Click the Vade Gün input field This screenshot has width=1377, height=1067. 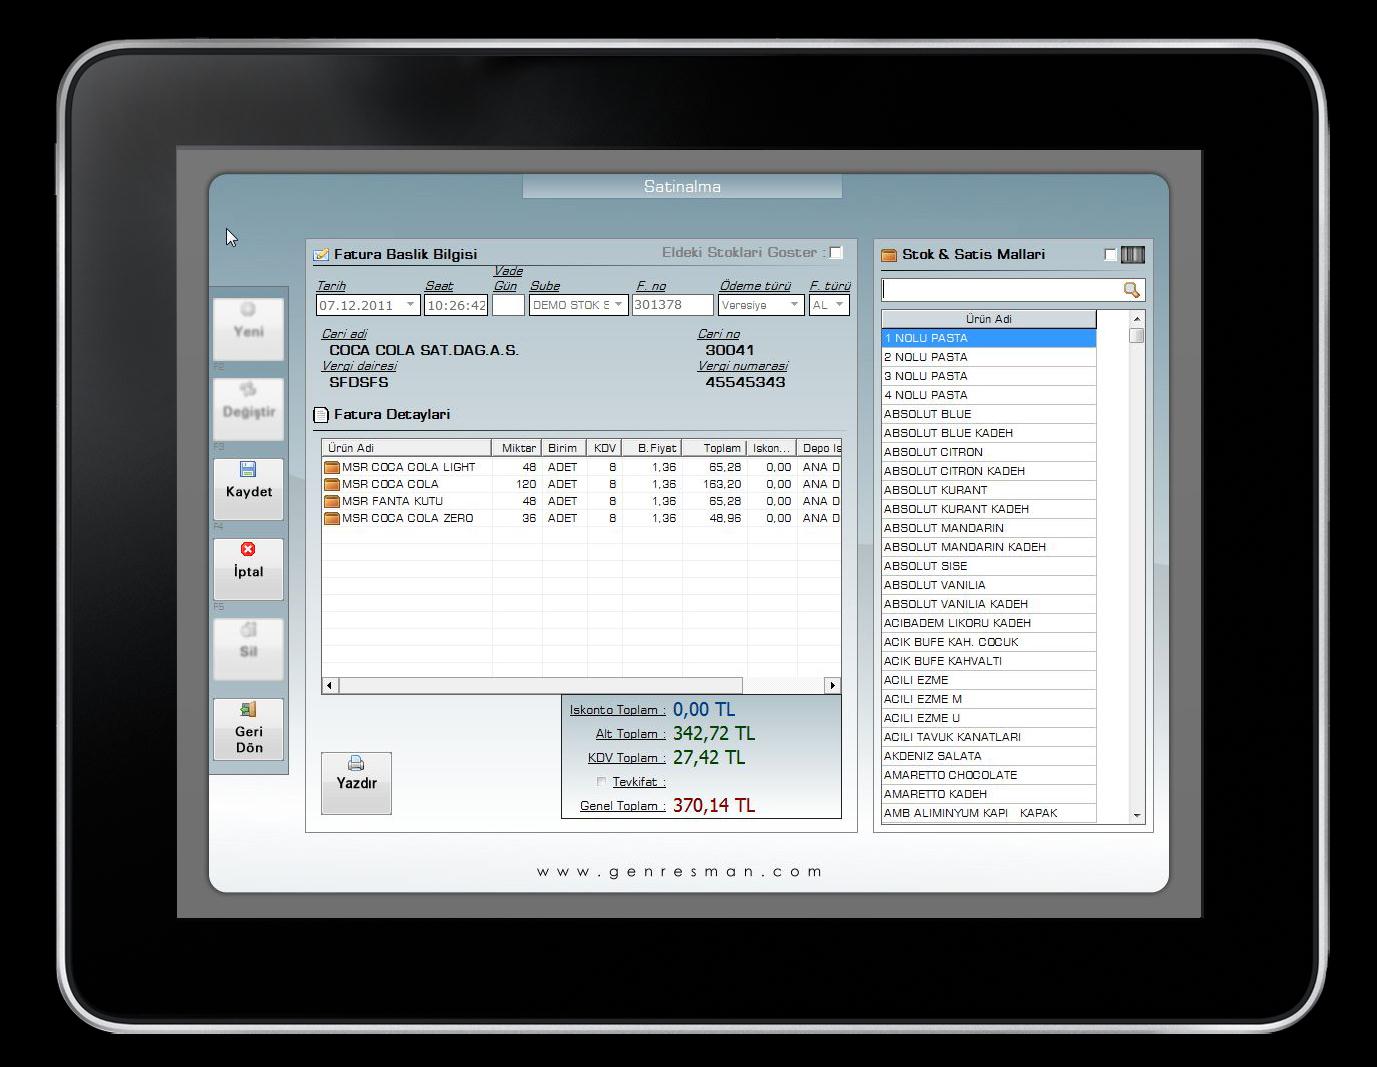tap(508, 305)
